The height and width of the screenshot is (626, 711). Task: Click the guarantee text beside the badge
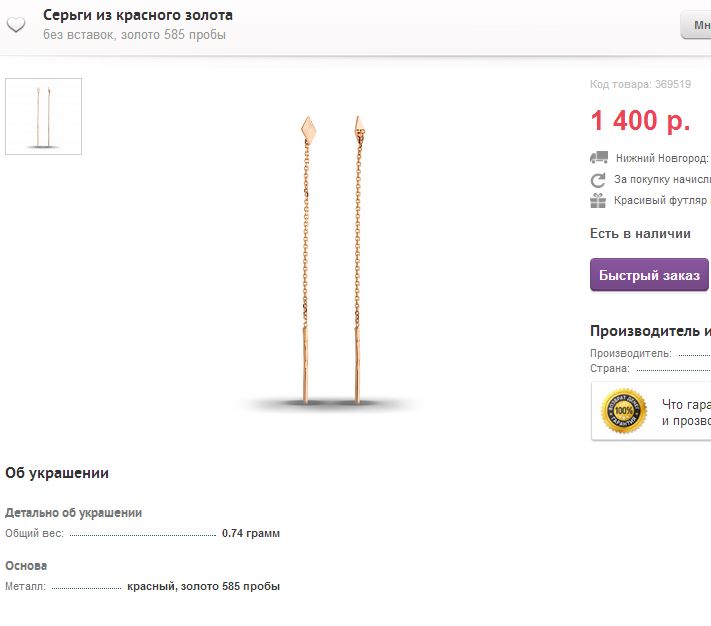point(686,412)
